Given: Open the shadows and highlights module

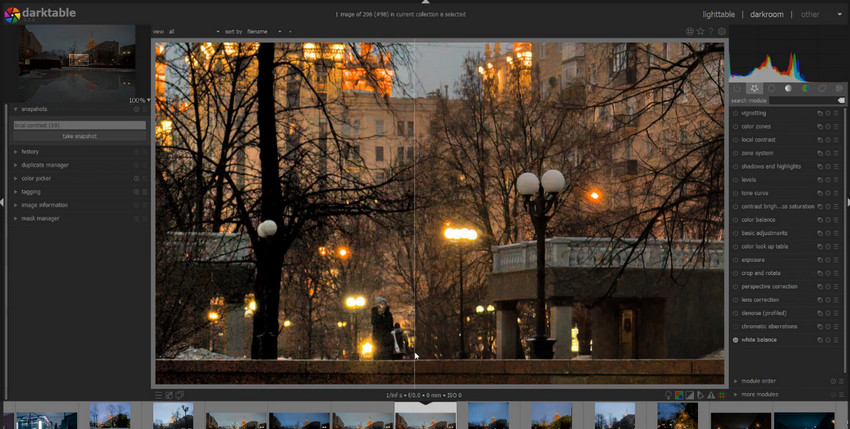Looking at the screenshot, I should click(770, 167).
